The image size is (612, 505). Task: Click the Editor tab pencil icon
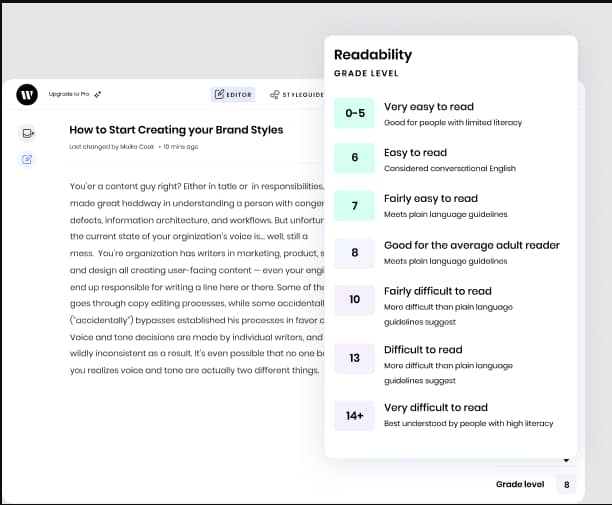(x=219, y=95)
